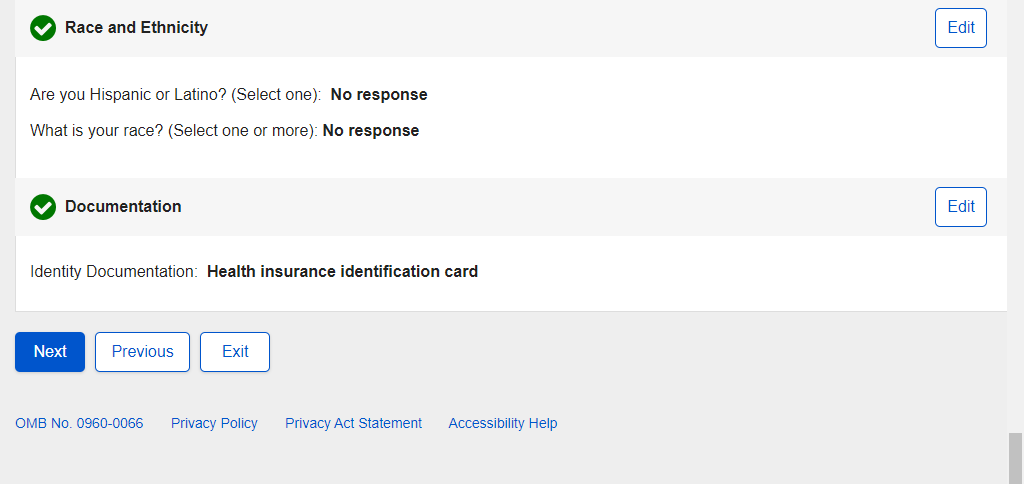
Task: Select the Race and Ethnicity heading
Action: coord(136,28)
